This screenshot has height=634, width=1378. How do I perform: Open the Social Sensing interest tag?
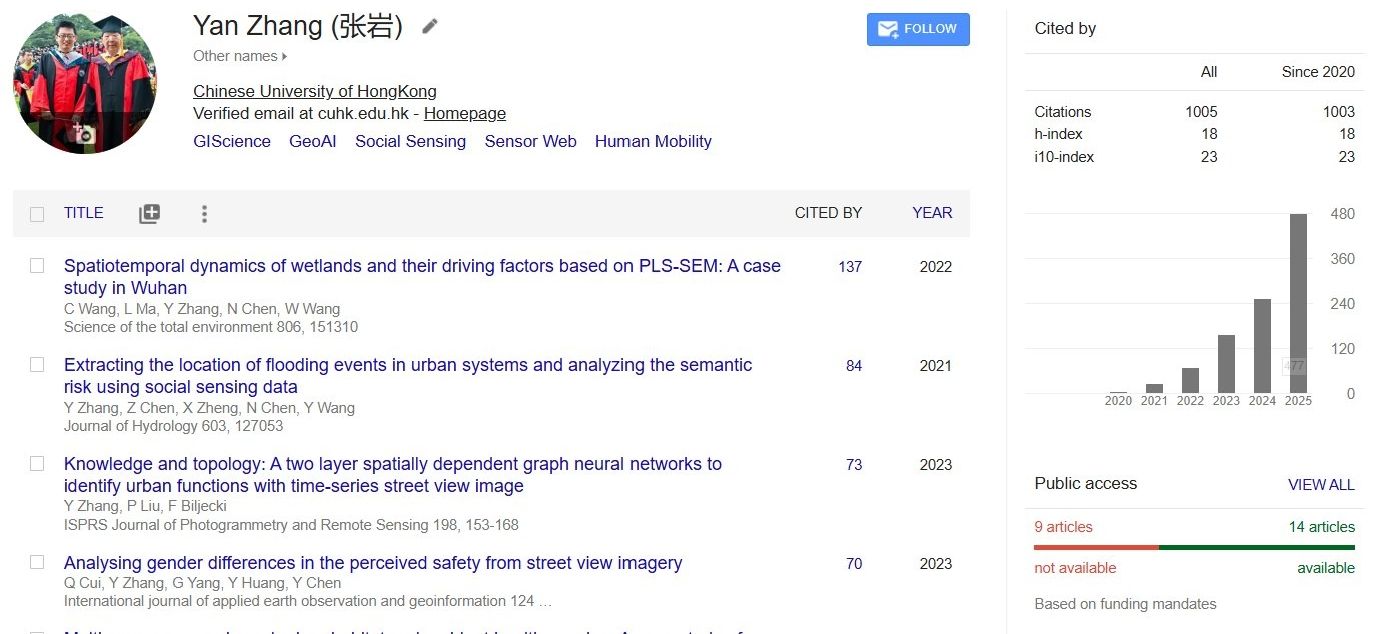pyautogui.click(x=410, y=142)
